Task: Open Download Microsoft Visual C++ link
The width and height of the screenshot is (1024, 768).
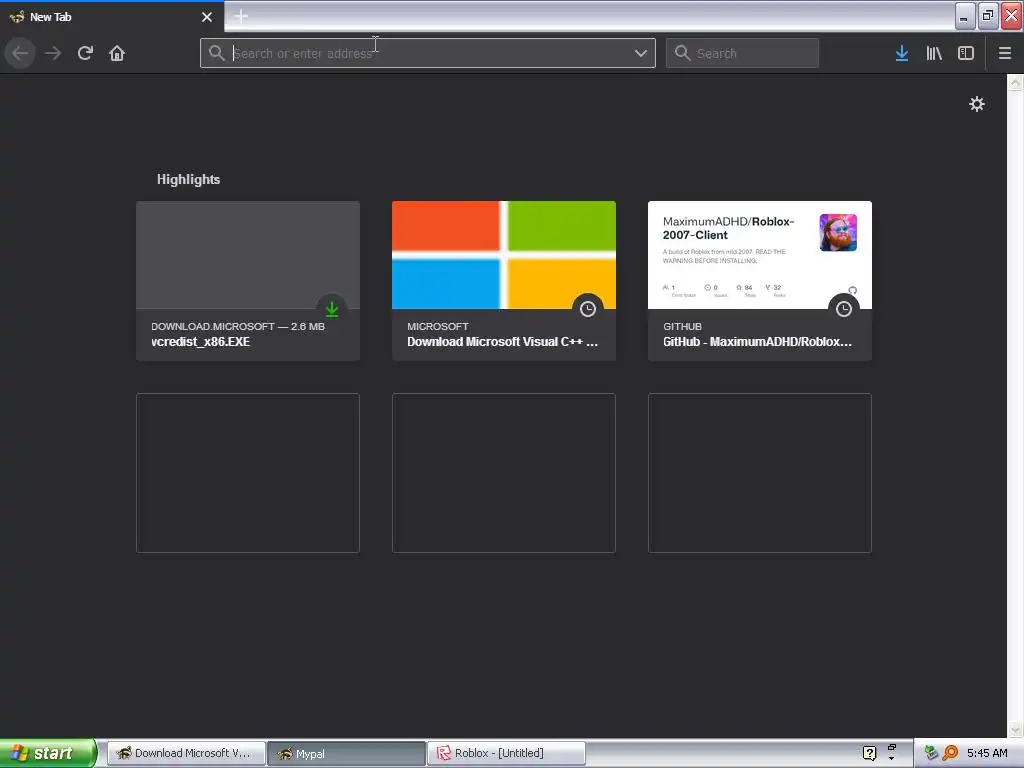Action: point(502,342)
